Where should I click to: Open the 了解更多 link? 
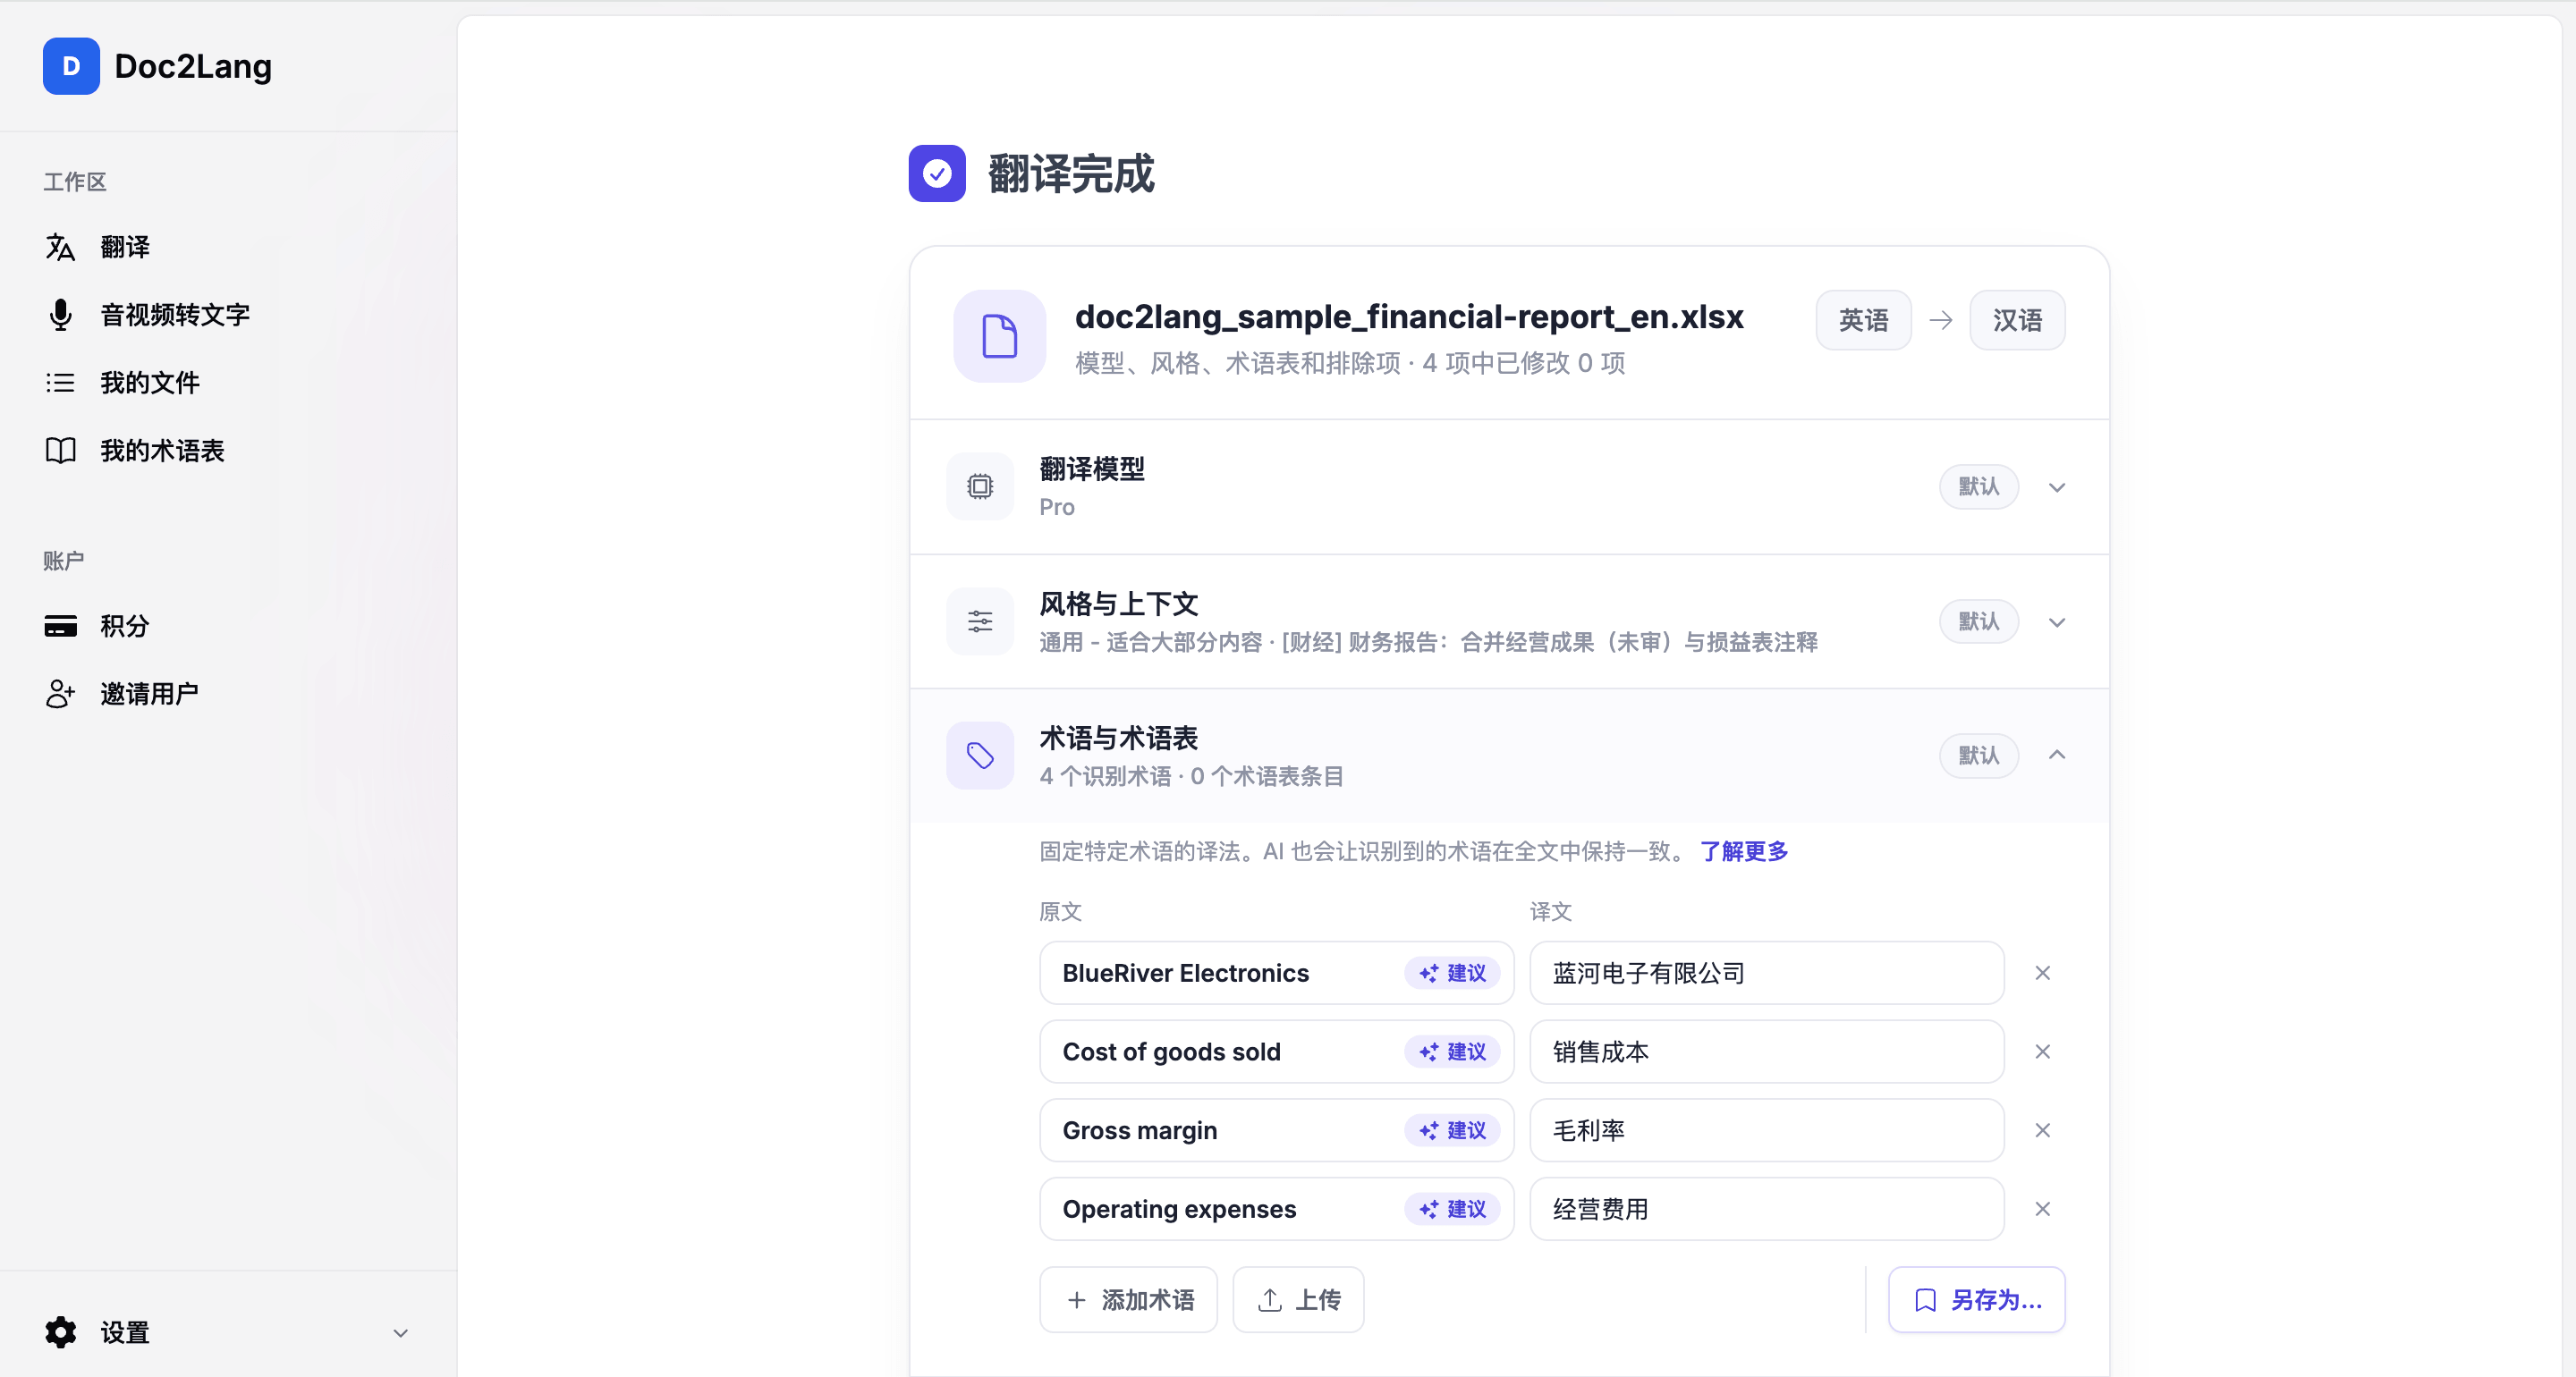coord(1744,851)
